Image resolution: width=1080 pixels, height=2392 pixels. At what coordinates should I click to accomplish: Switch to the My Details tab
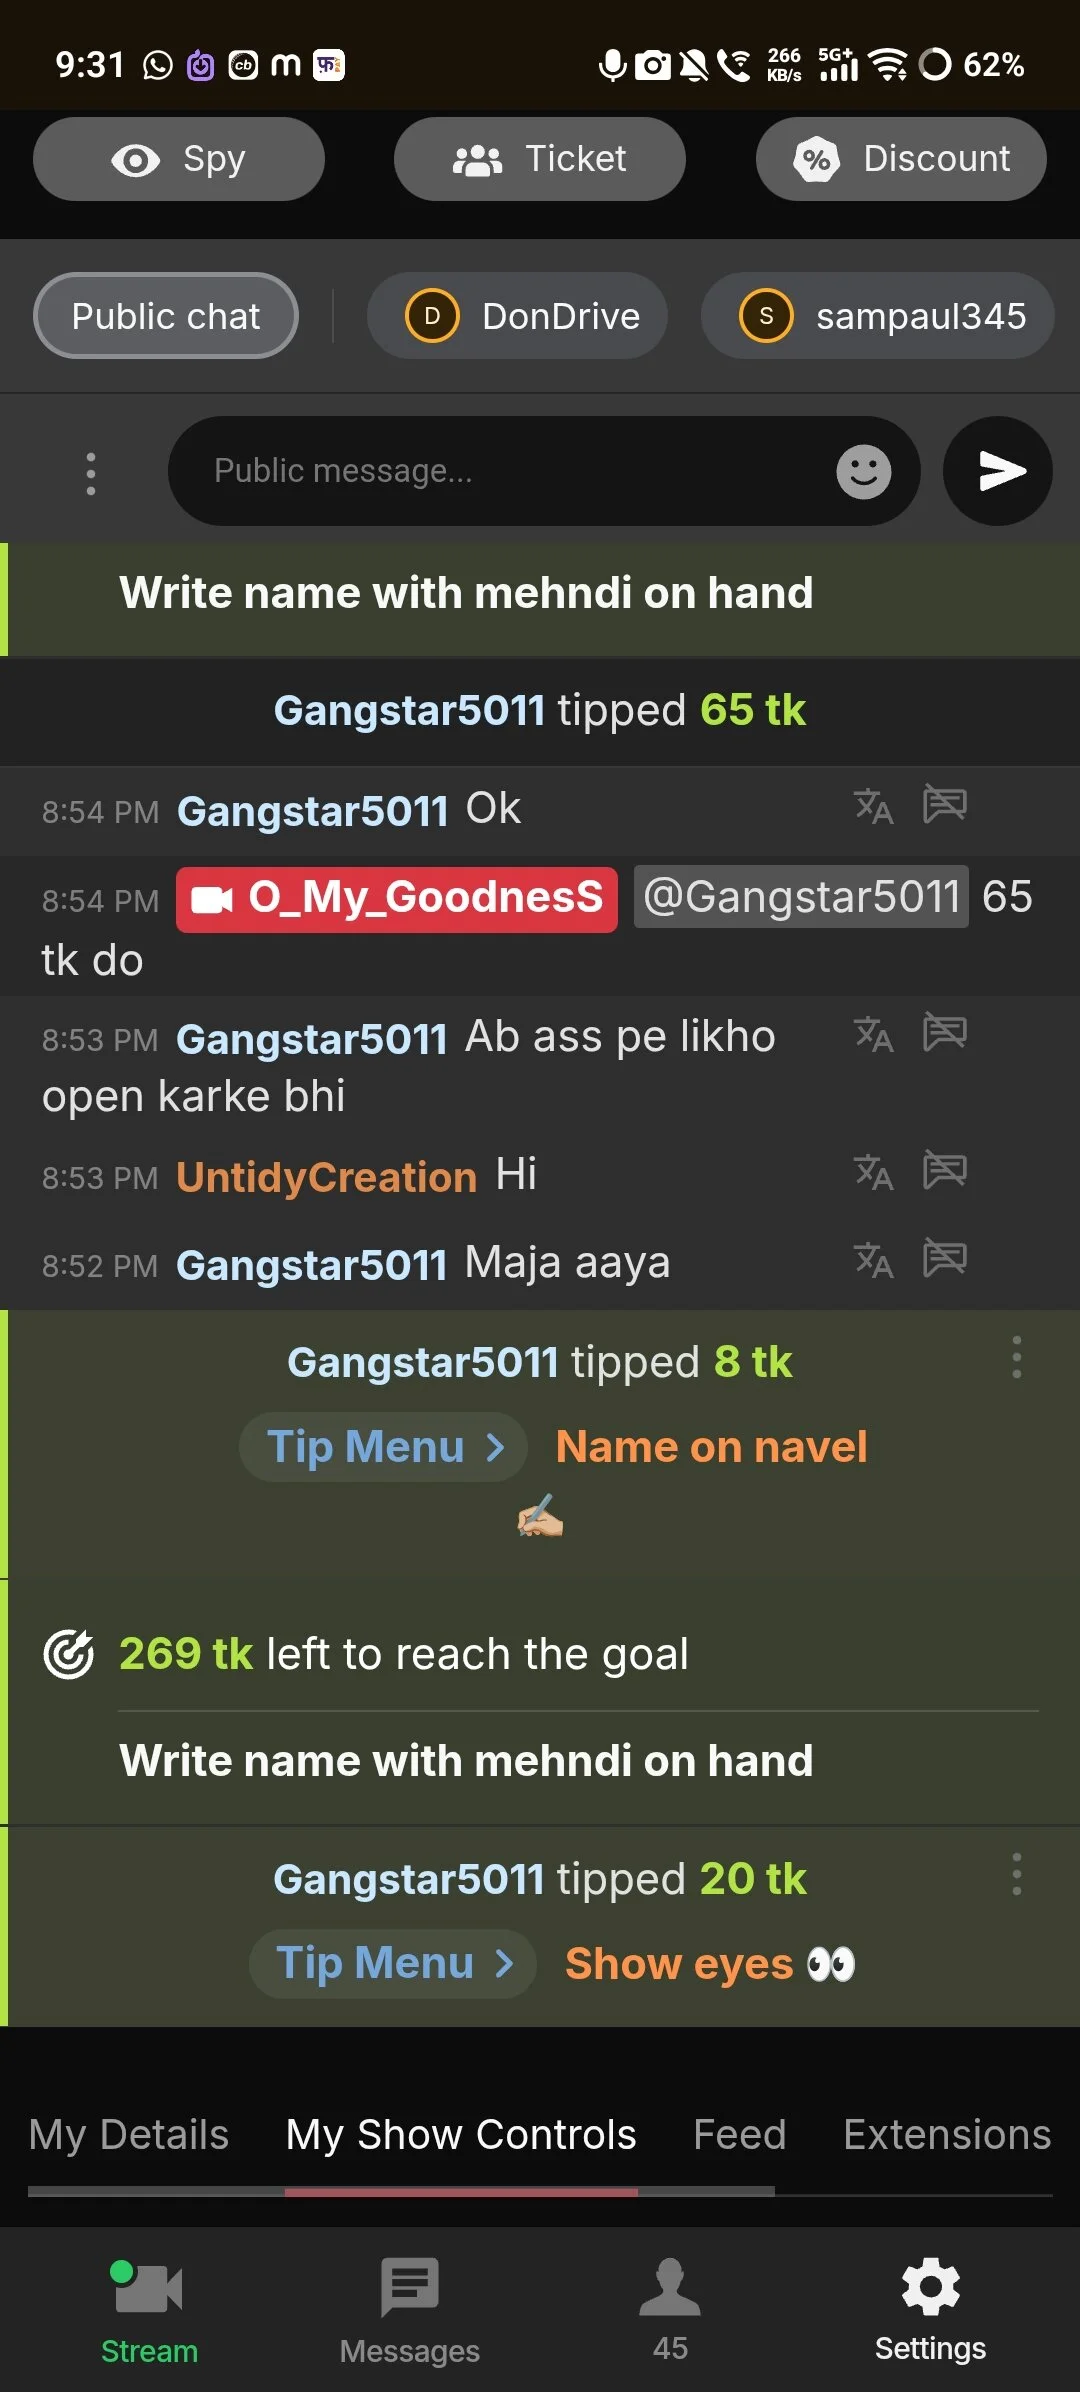pyautogui.click(x=128, y=2135)
